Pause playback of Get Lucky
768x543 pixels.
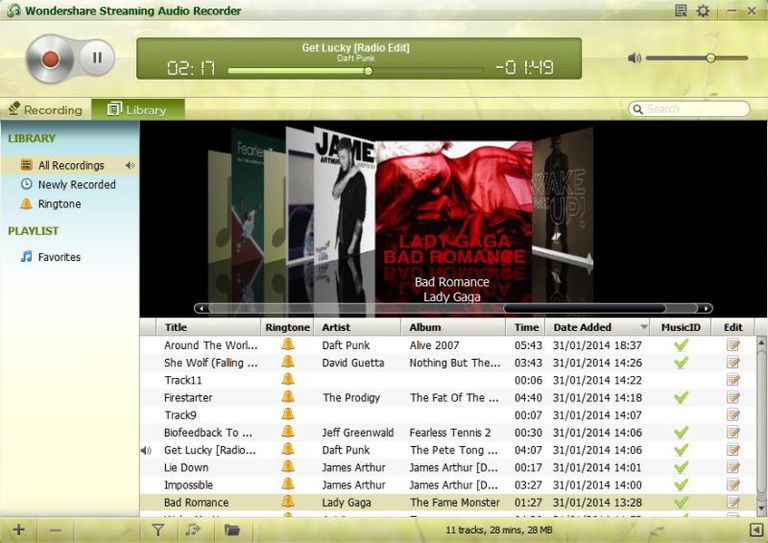click(97, 58)
